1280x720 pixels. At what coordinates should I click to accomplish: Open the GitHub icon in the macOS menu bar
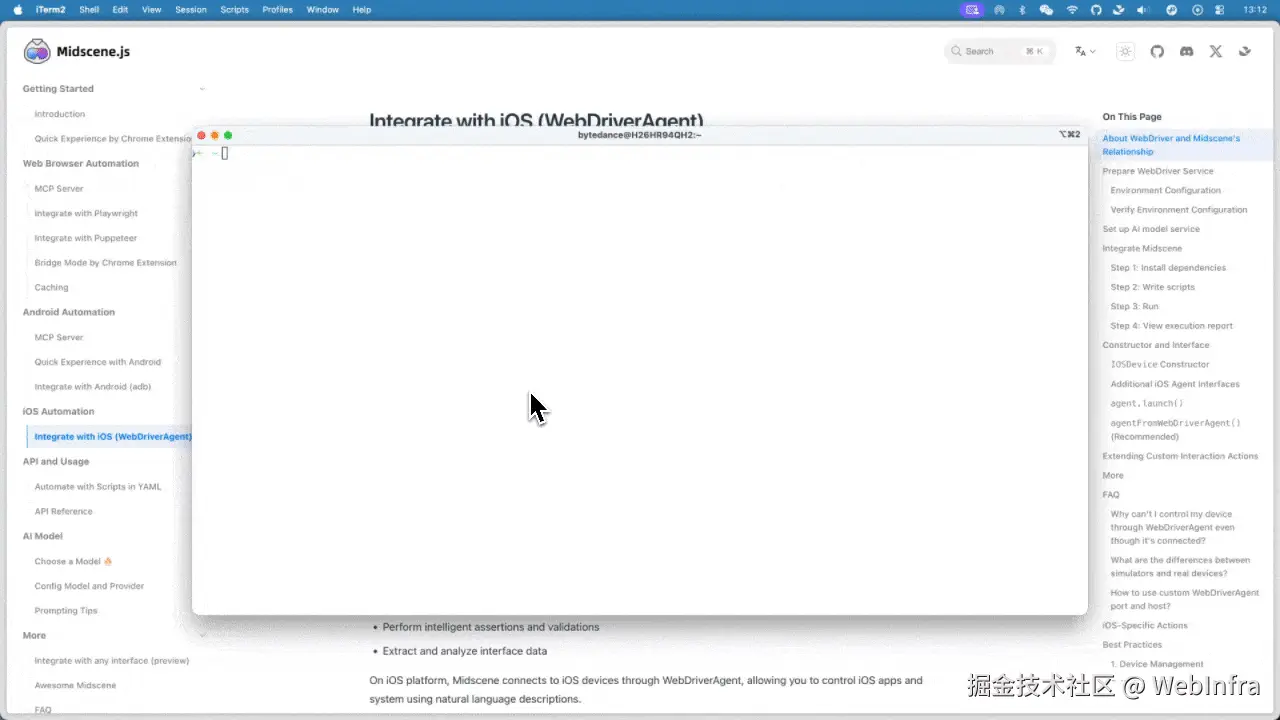point(1097,9)
